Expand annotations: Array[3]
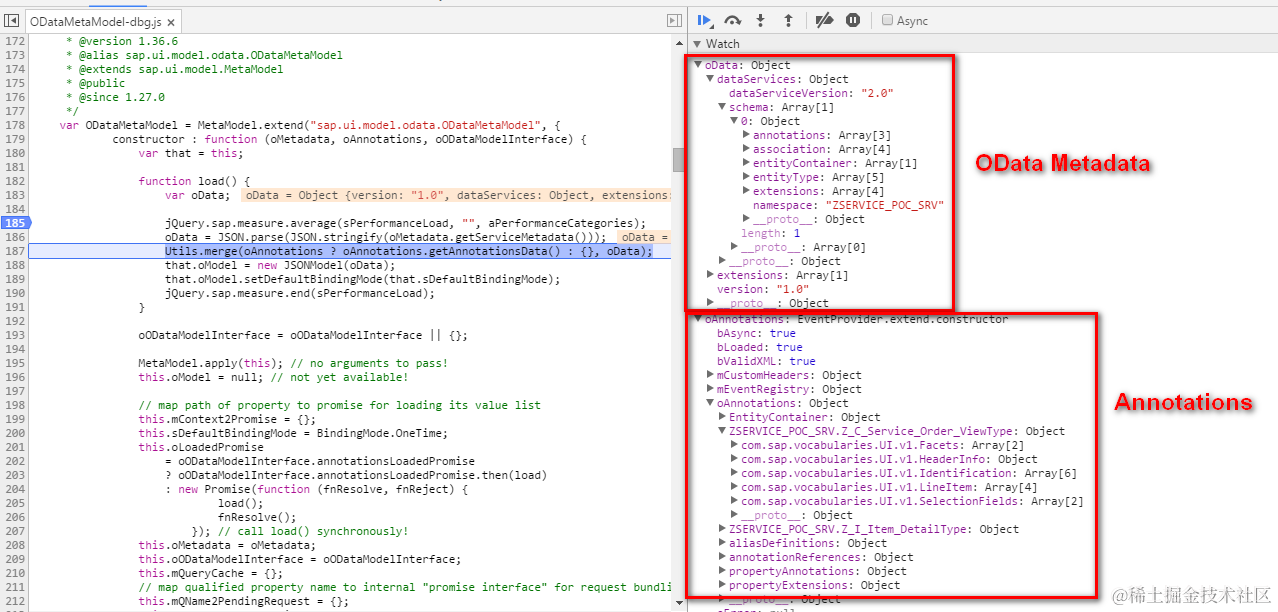This screenshot has height=612, width=1278. [746, 135]
